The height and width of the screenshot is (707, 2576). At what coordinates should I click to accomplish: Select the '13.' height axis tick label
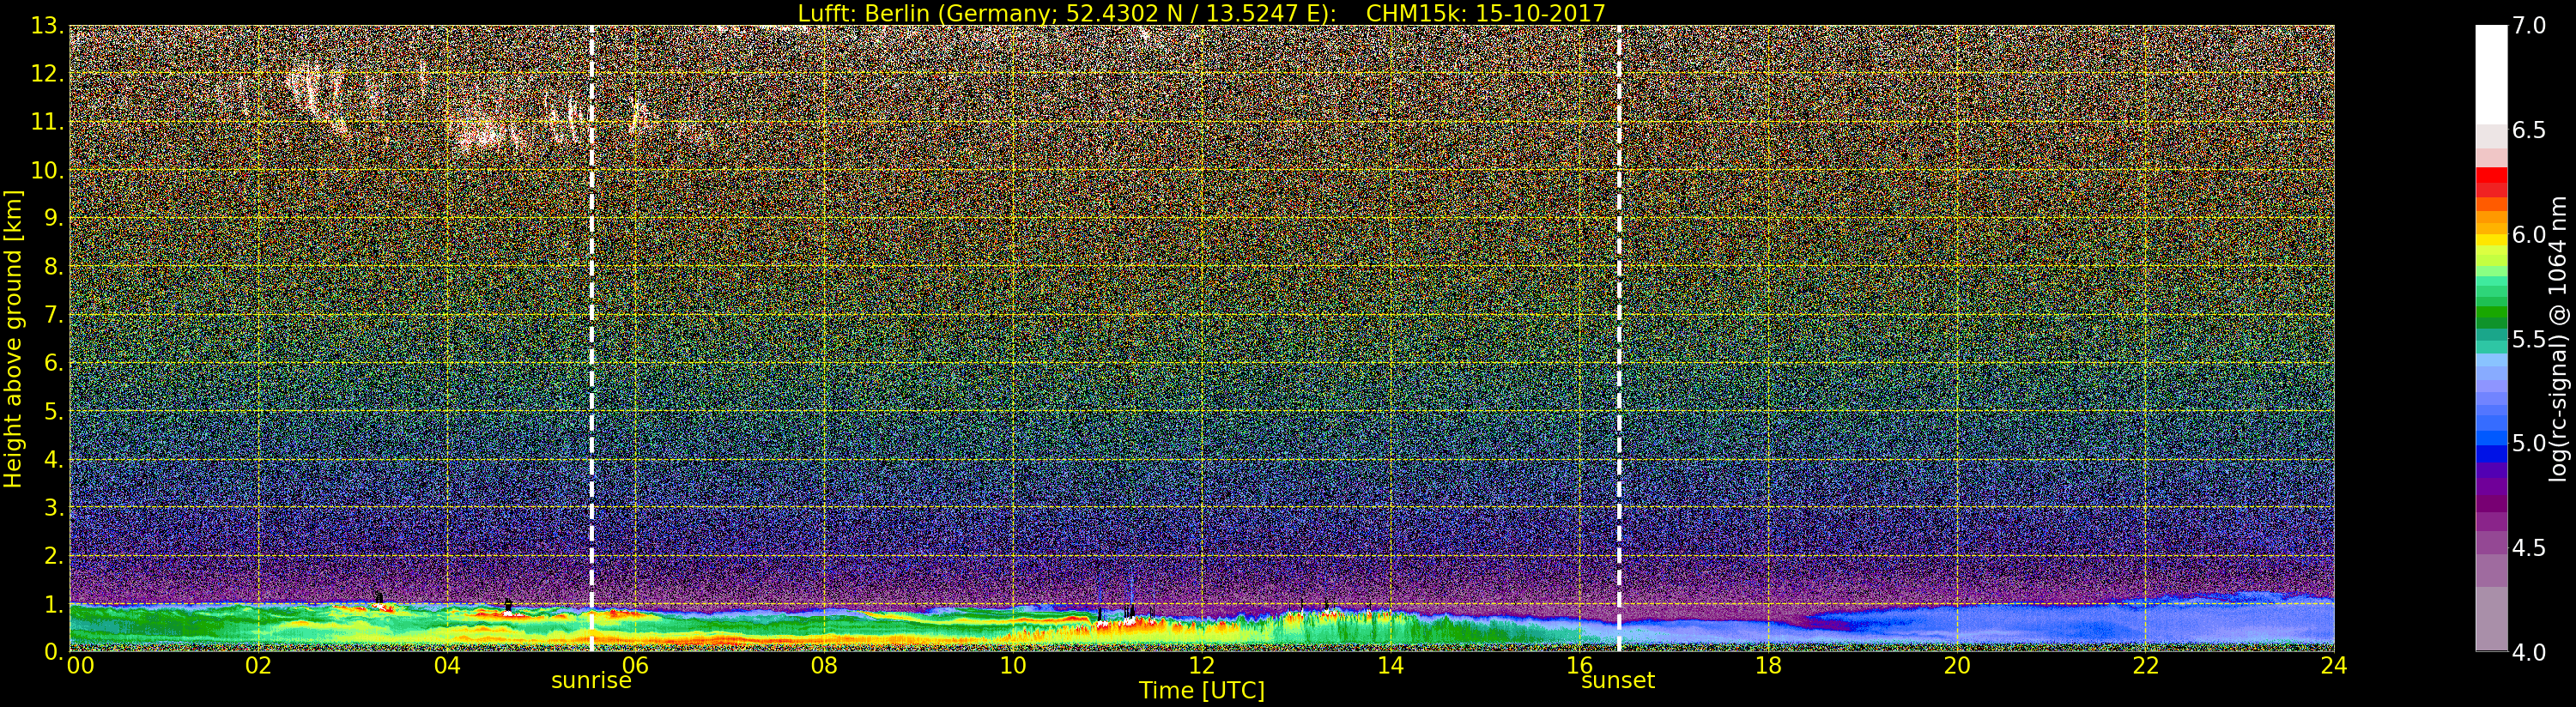[x=48, y=26]
